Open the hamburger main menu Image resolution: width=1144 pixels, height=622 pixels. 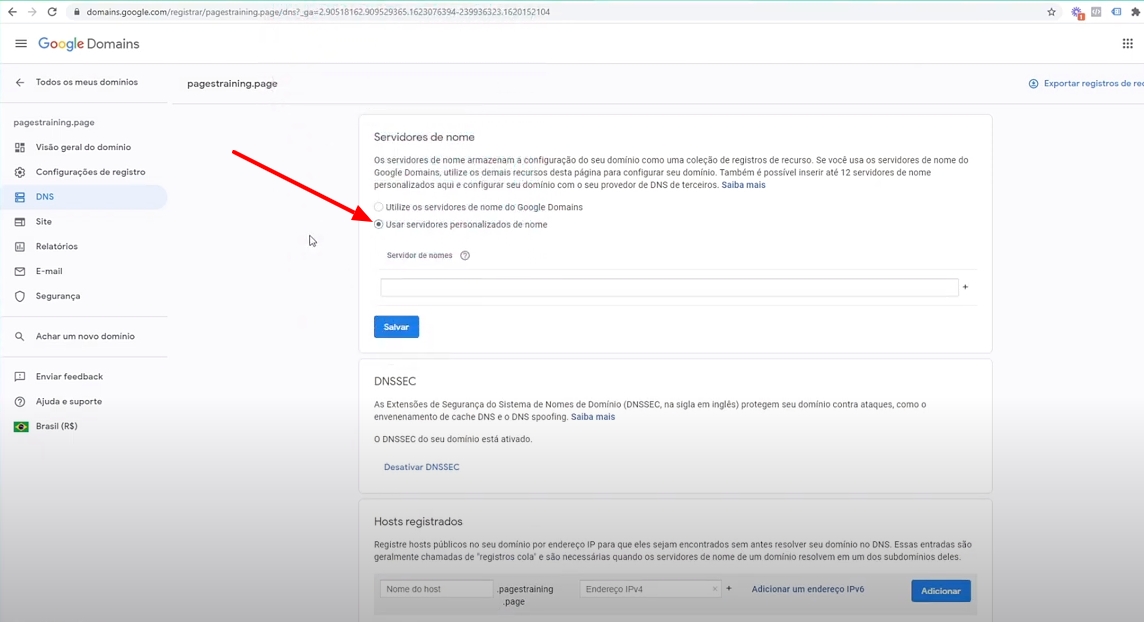point(21,44)
